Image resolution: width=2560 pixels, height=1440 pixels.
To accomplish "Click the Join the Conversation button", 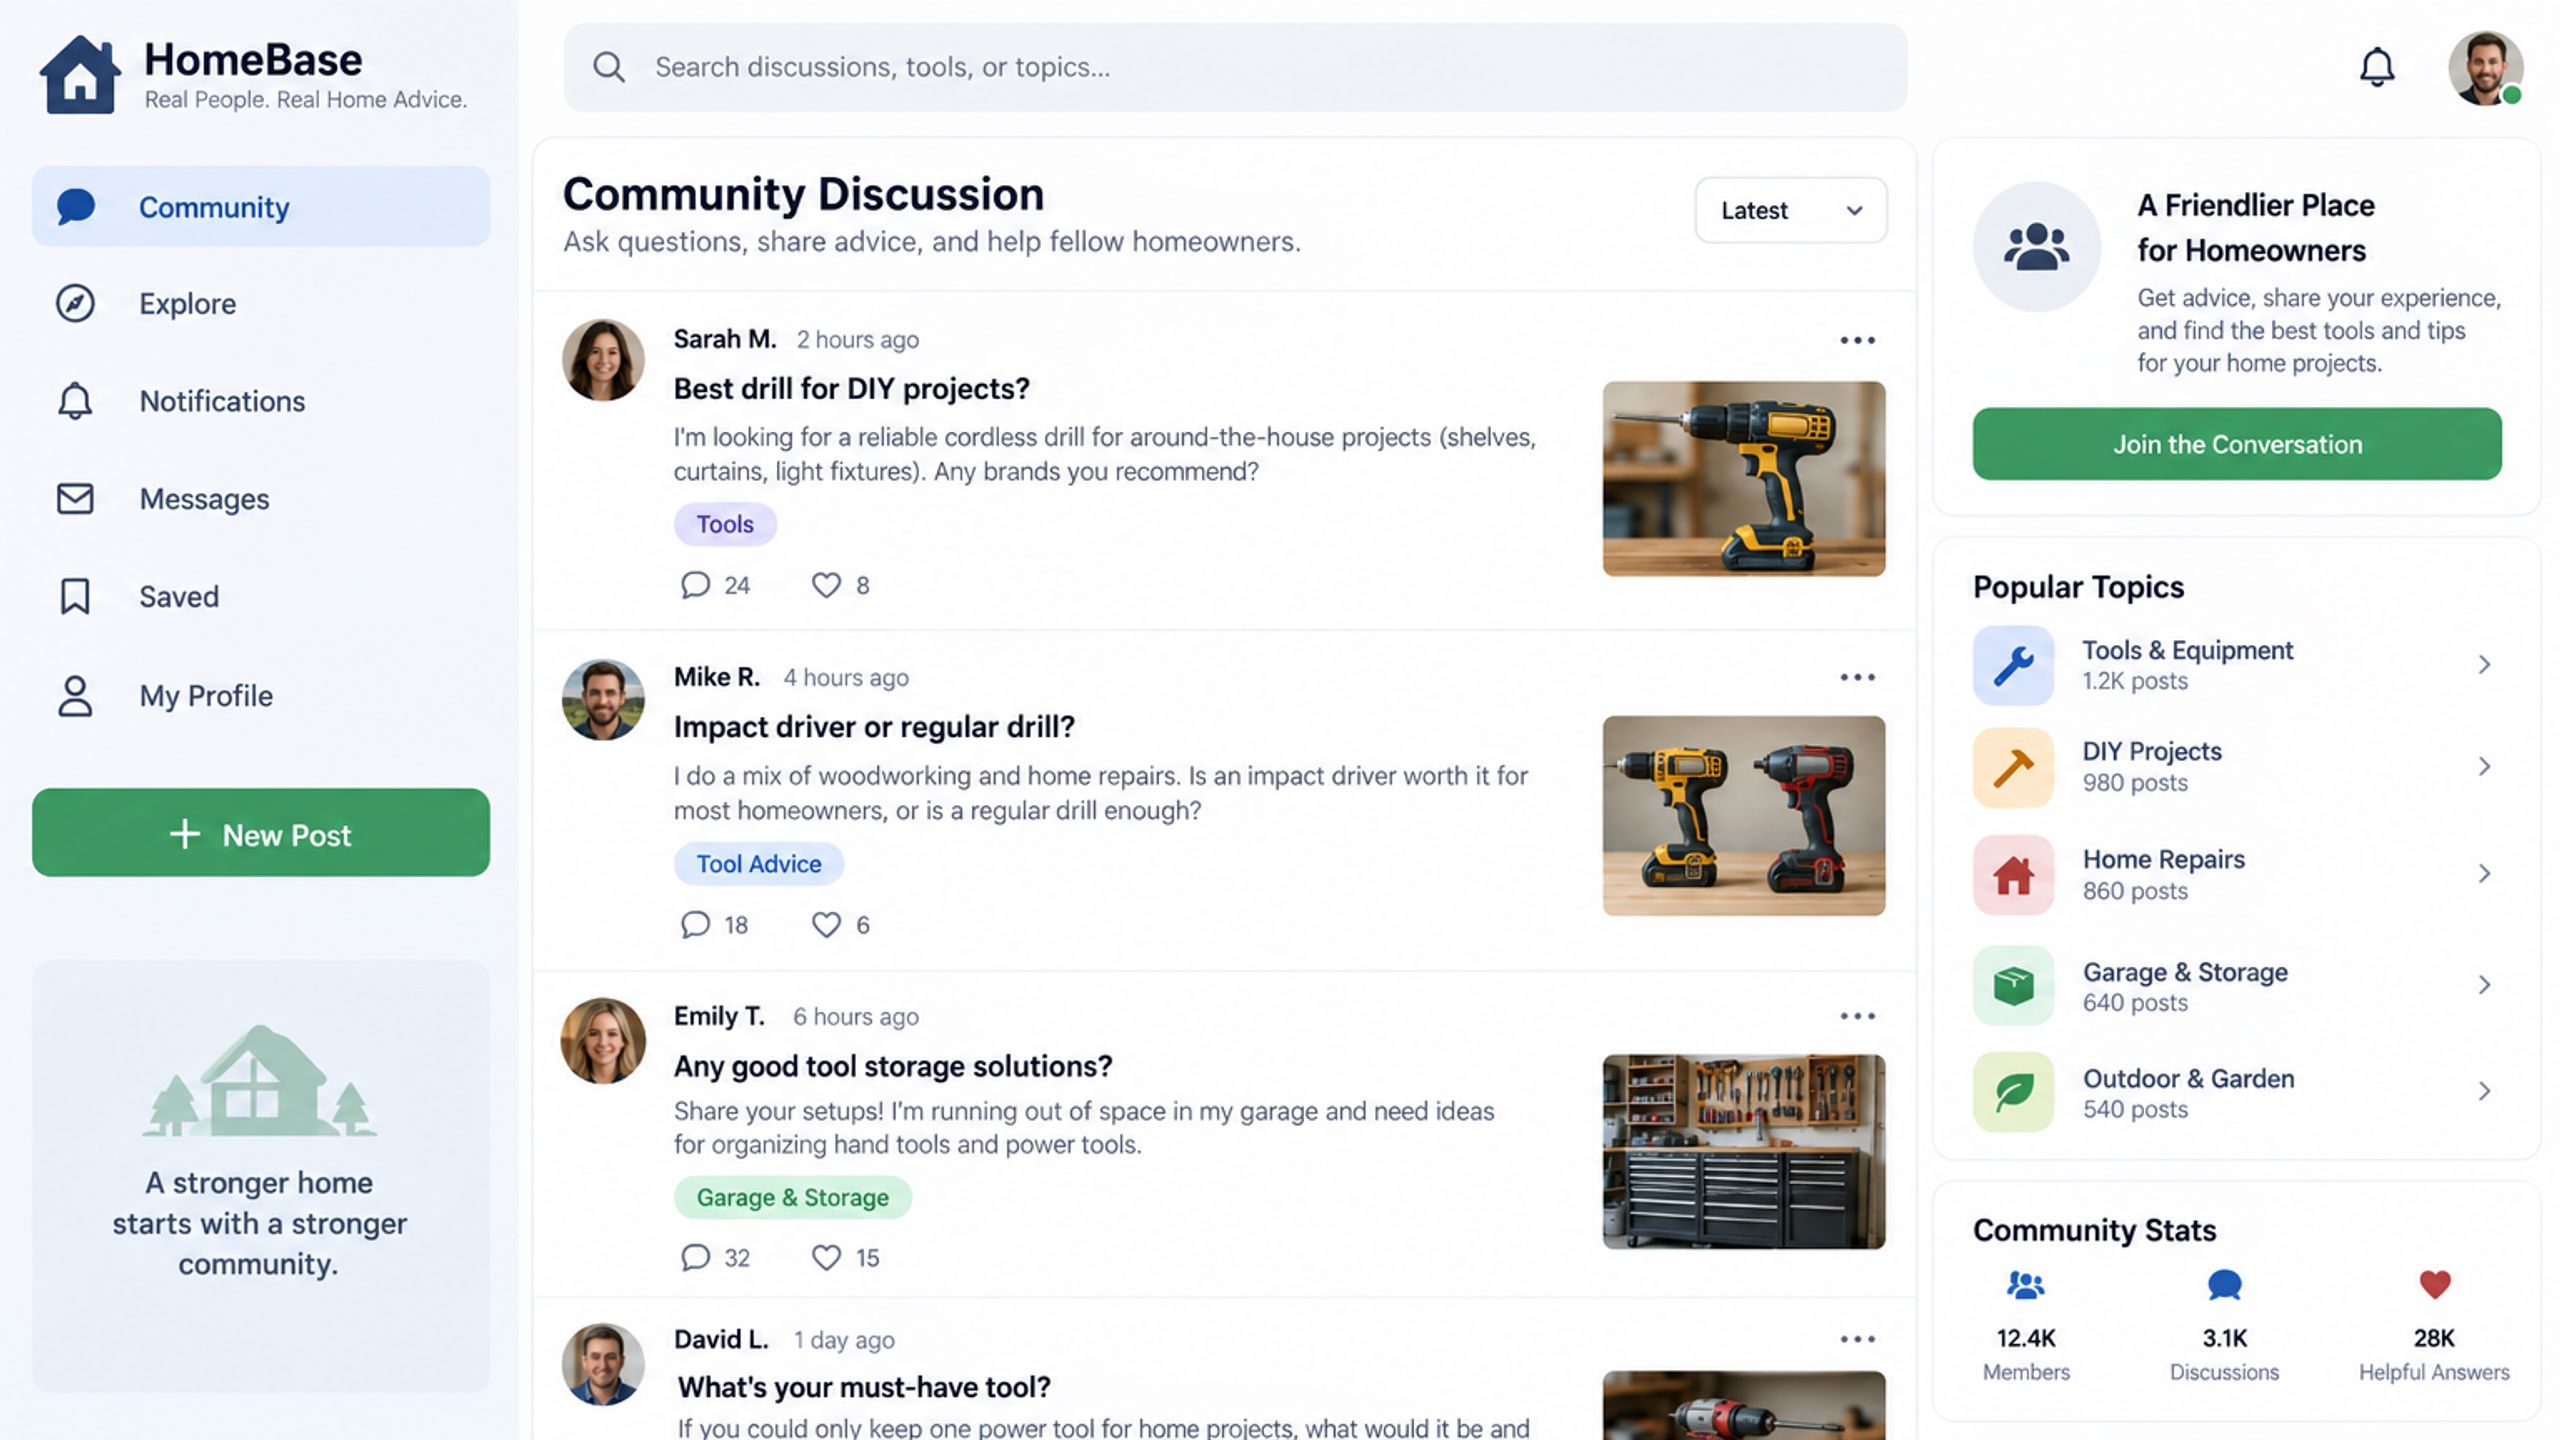I will coord(2237,444).
